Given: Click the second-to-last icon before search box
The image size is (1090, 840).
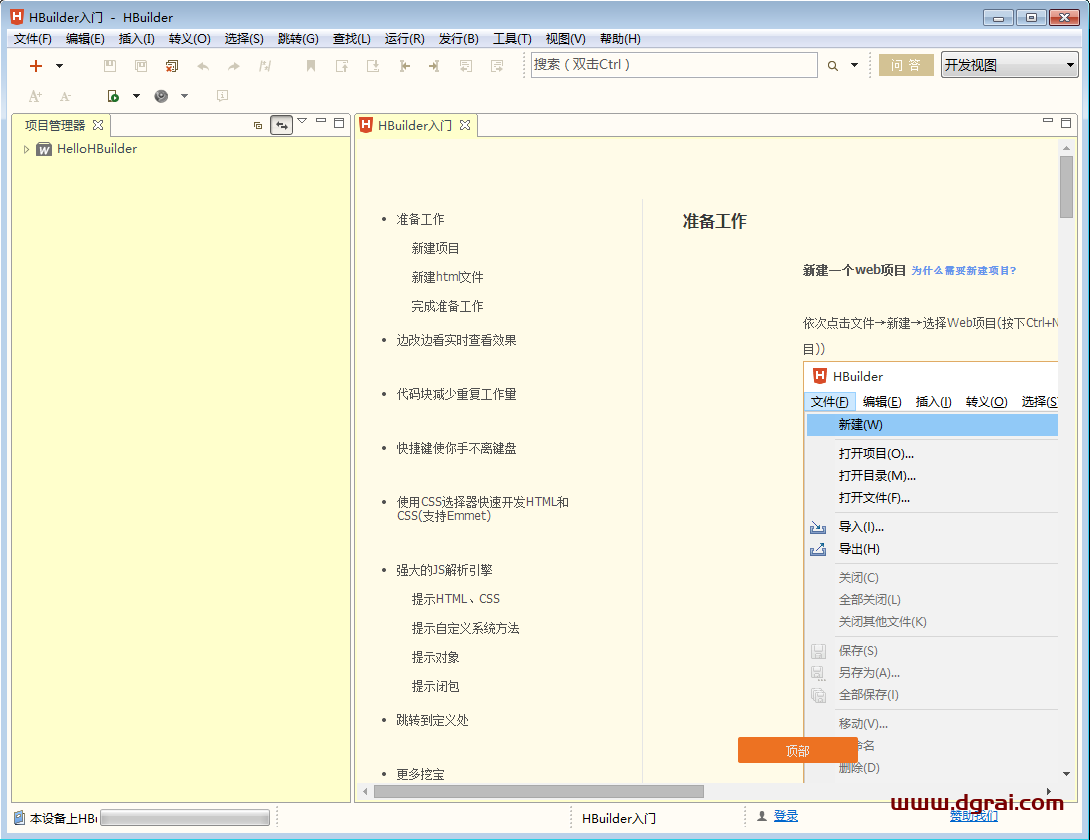Looking at the screenshot, I should (466, 66).
